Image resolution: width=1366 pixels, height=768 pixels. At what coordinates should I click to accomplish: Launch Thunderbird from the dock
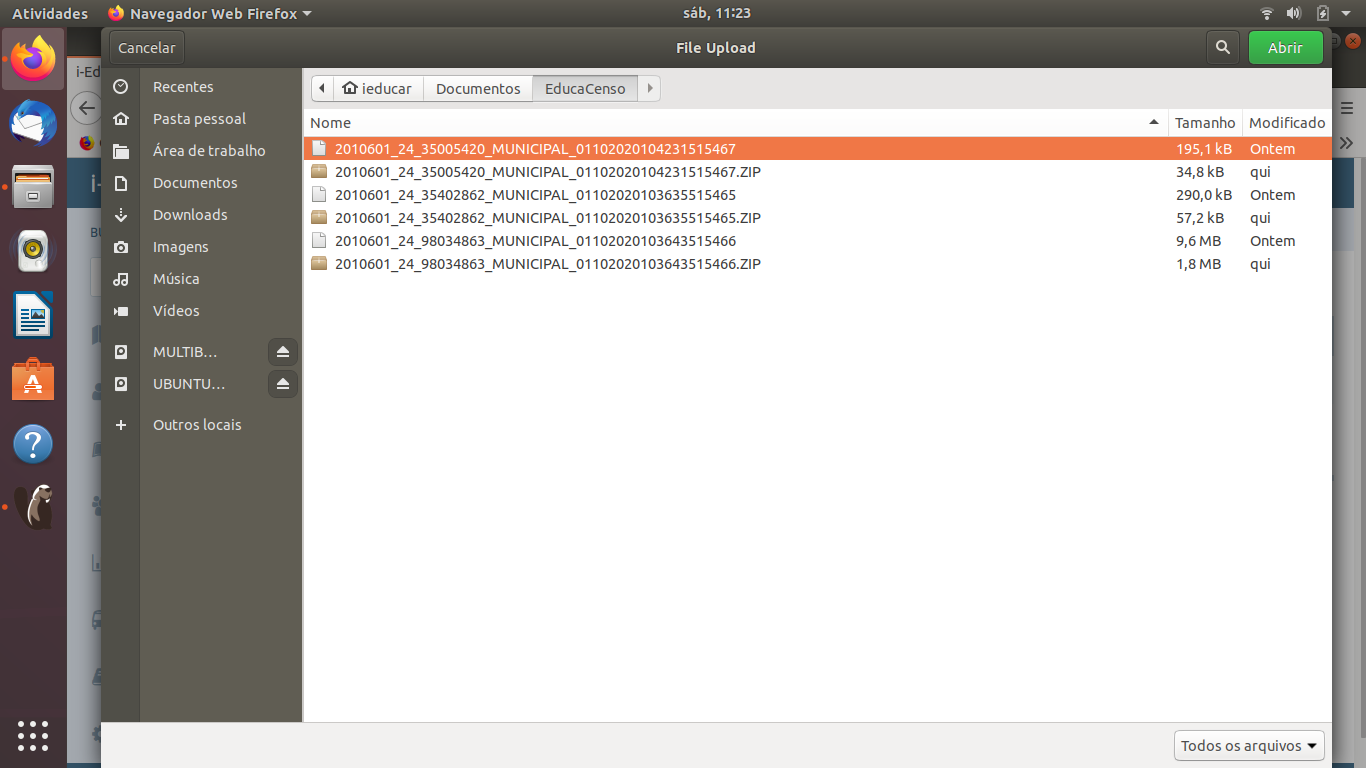coord(33,123)
